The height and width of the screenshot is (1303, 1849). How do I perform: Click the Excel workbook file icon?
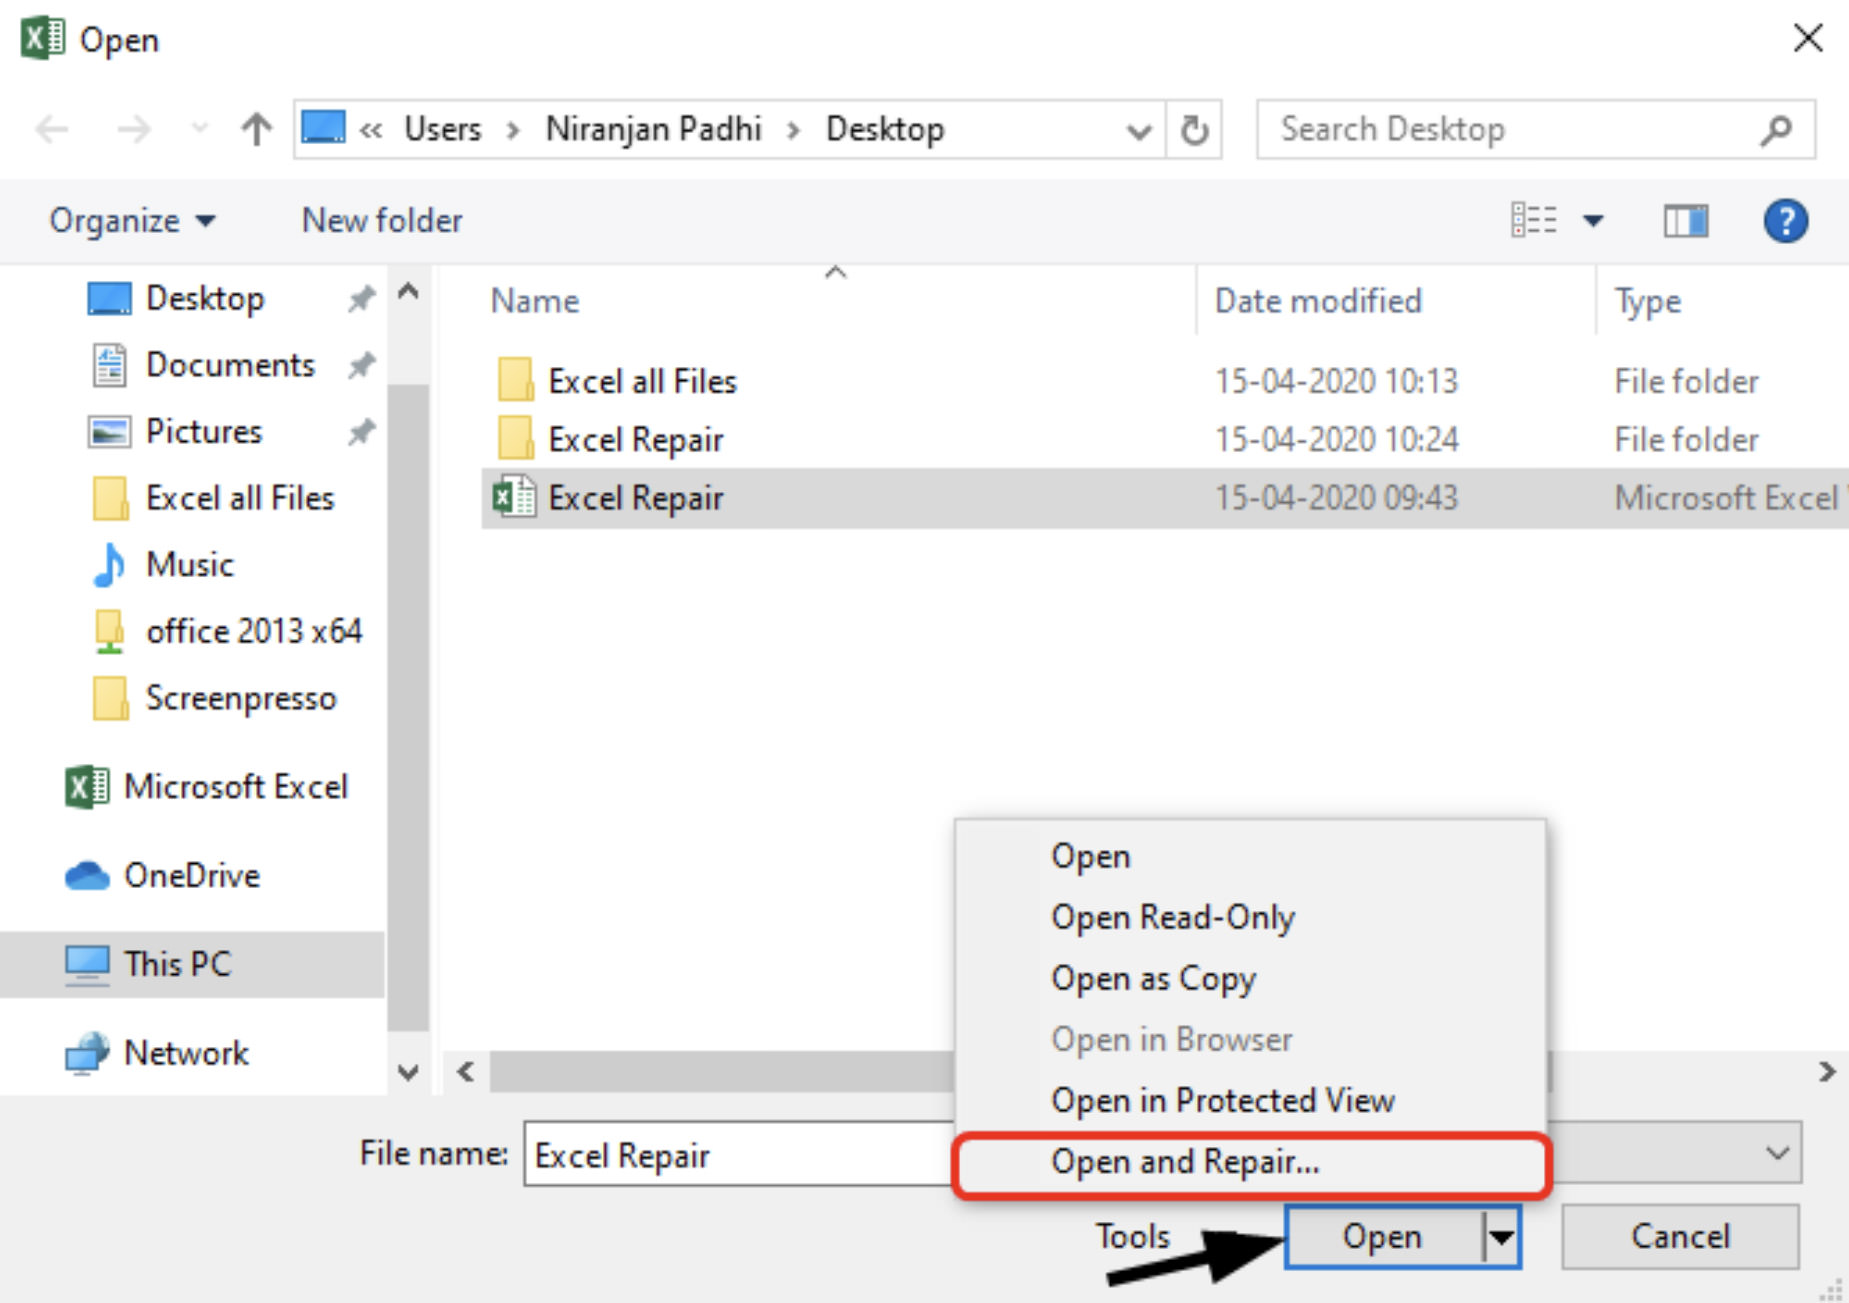coord(514,497)
